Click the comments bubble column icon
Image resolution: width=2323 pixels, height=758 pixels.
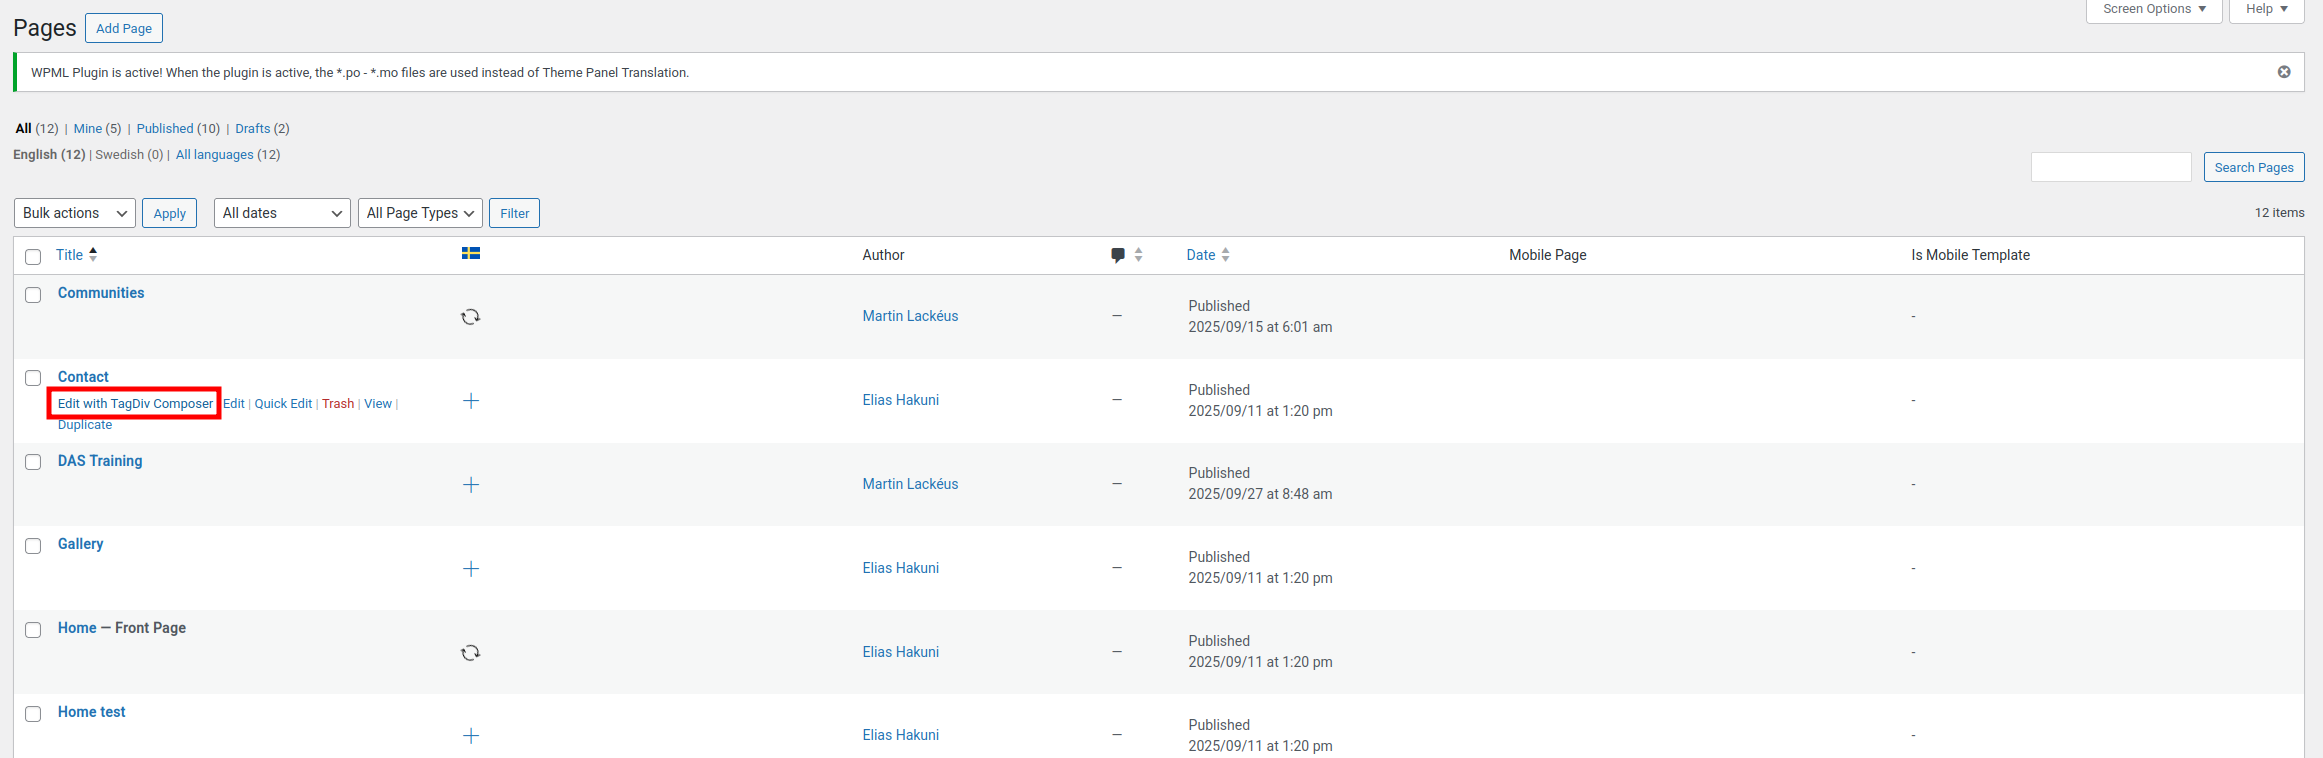click(1117, 255)
